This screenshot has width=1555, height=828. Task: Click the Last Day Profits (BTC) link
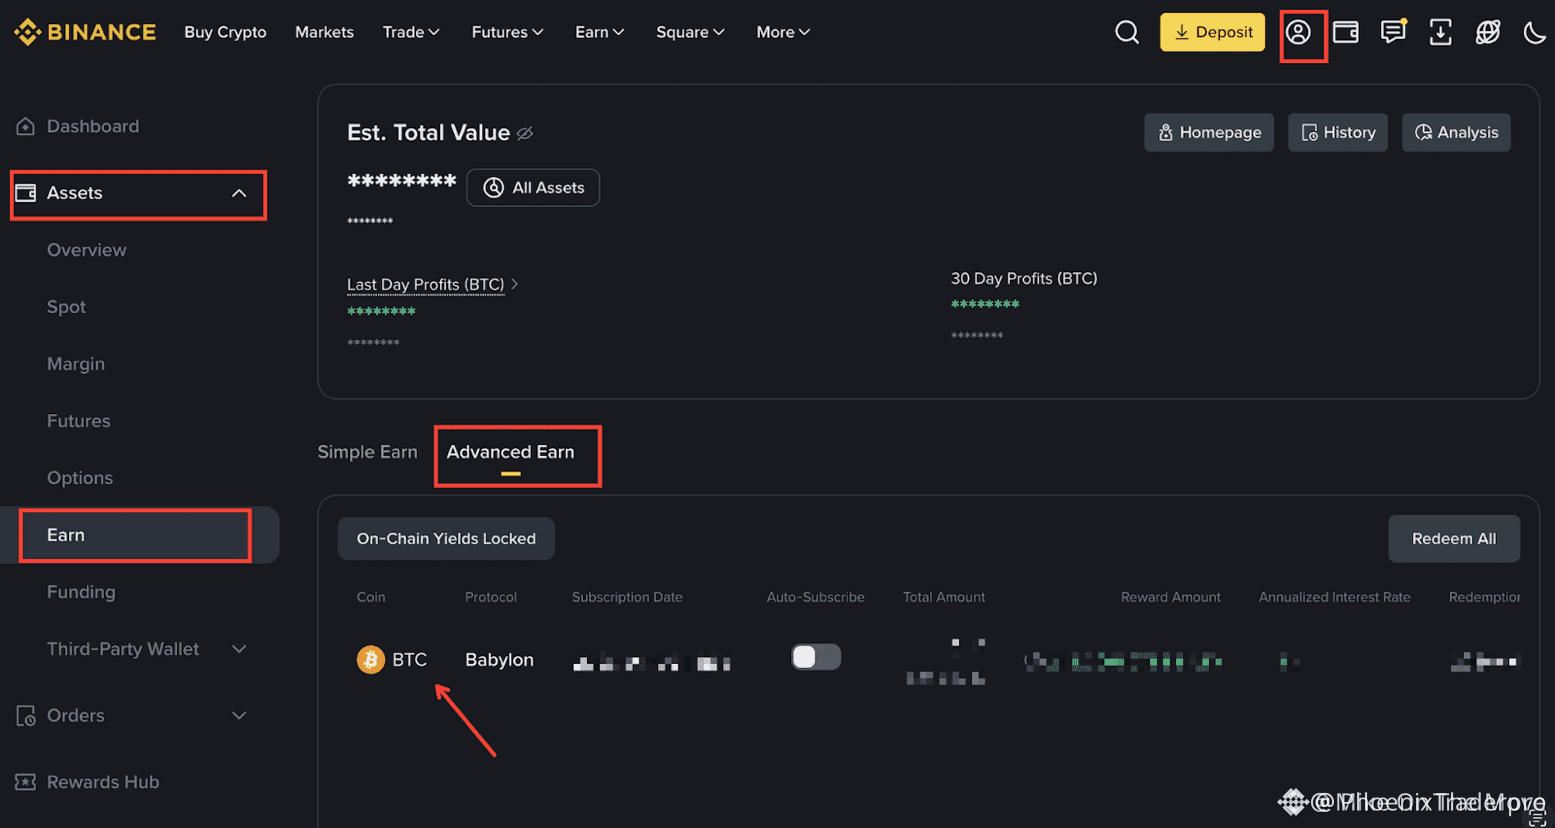coord(425,285)
